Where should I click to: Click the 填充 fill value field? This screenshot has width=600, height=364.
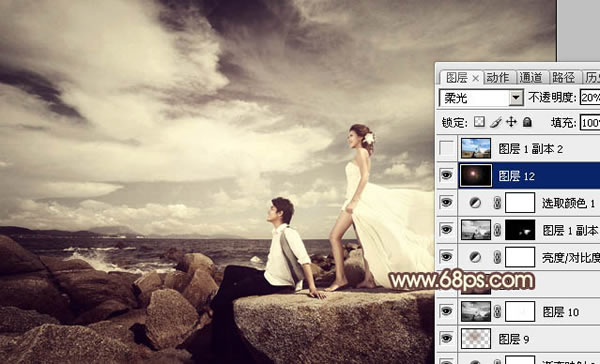tap(590, 122)
